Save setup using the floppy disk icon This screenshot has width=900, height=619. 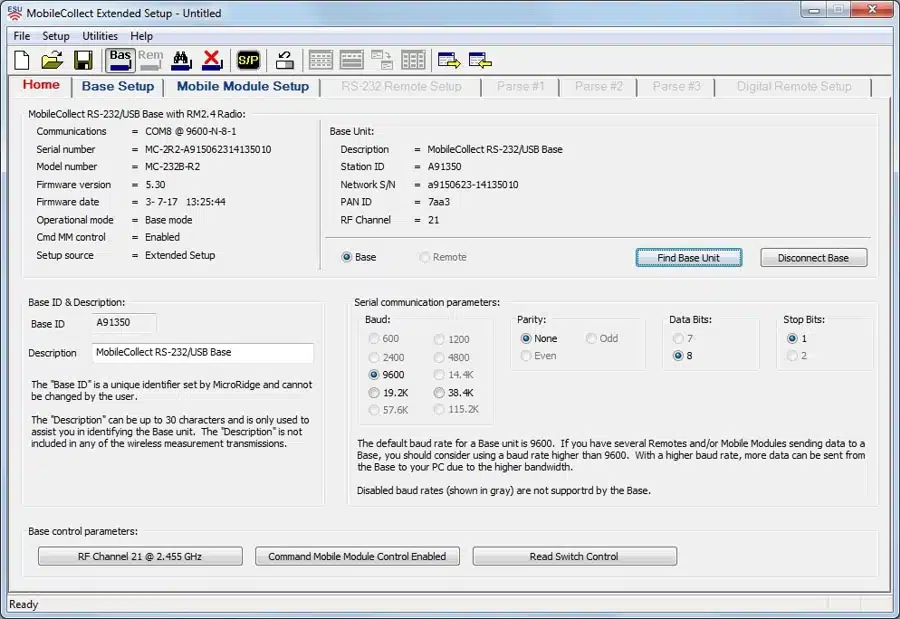pos(83,60)
